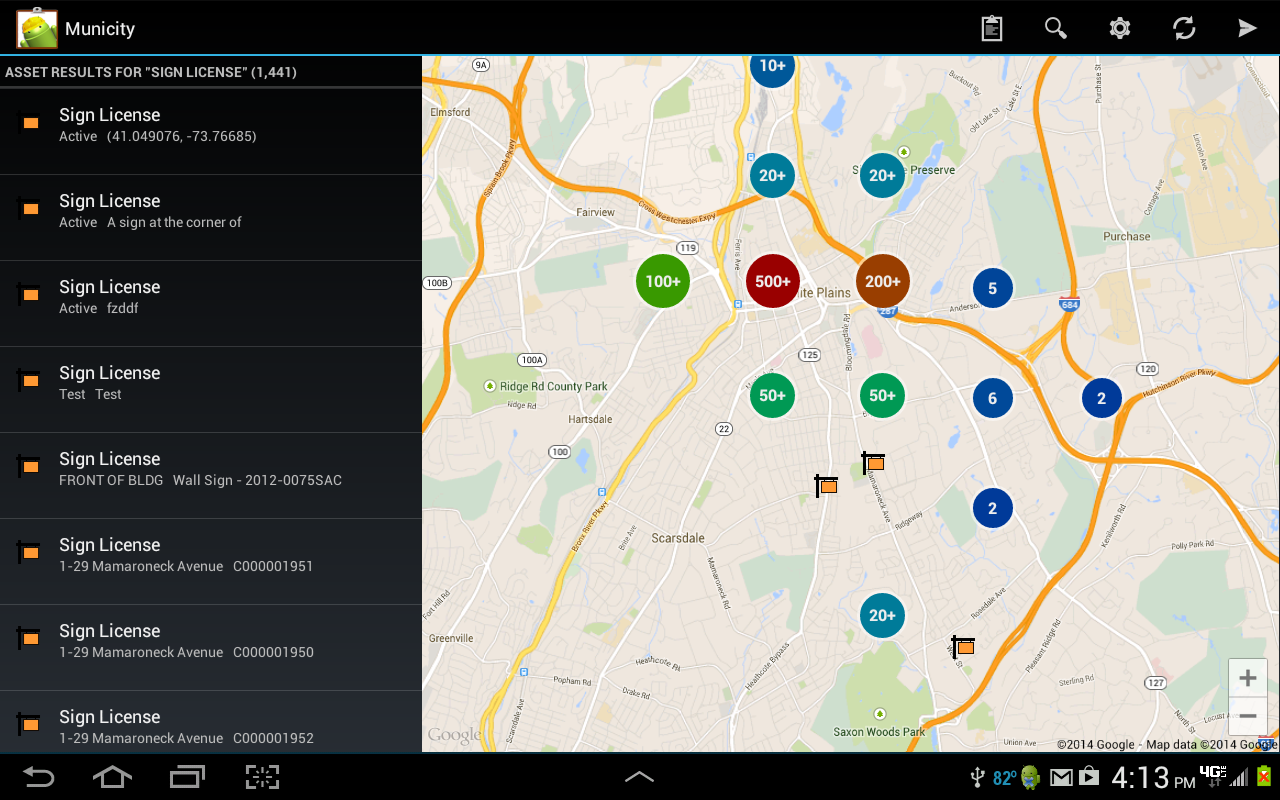The height and width of the screenshot is (800, 1280).
Task: Tap the Saxon Woods Park label
Action: (880, 732)
